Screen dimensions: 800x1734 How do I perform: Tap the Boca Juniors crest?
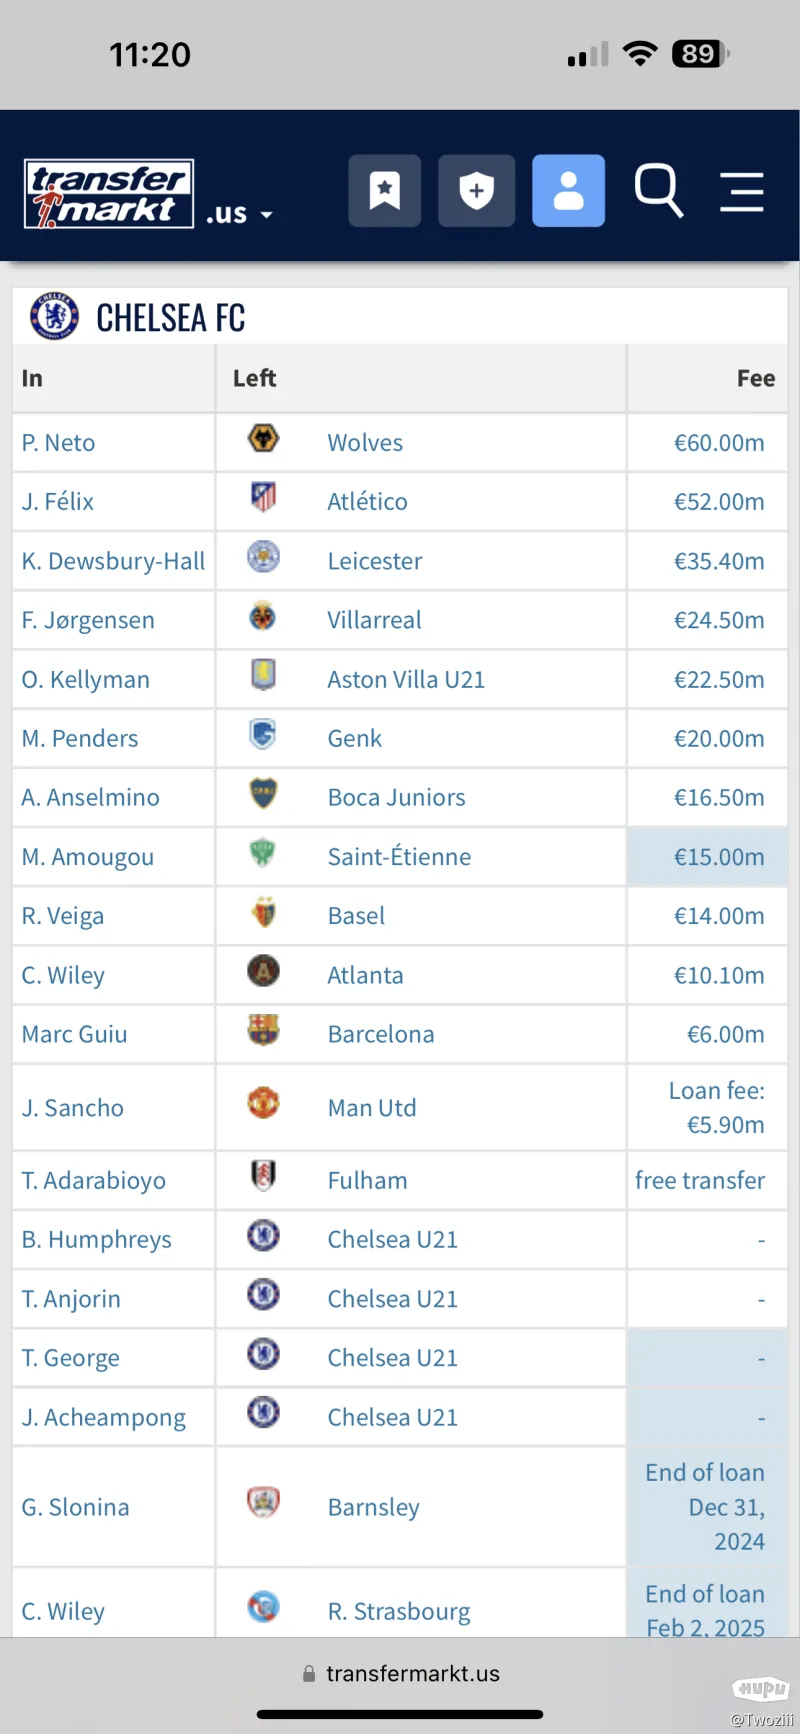[x=263, y=794]
